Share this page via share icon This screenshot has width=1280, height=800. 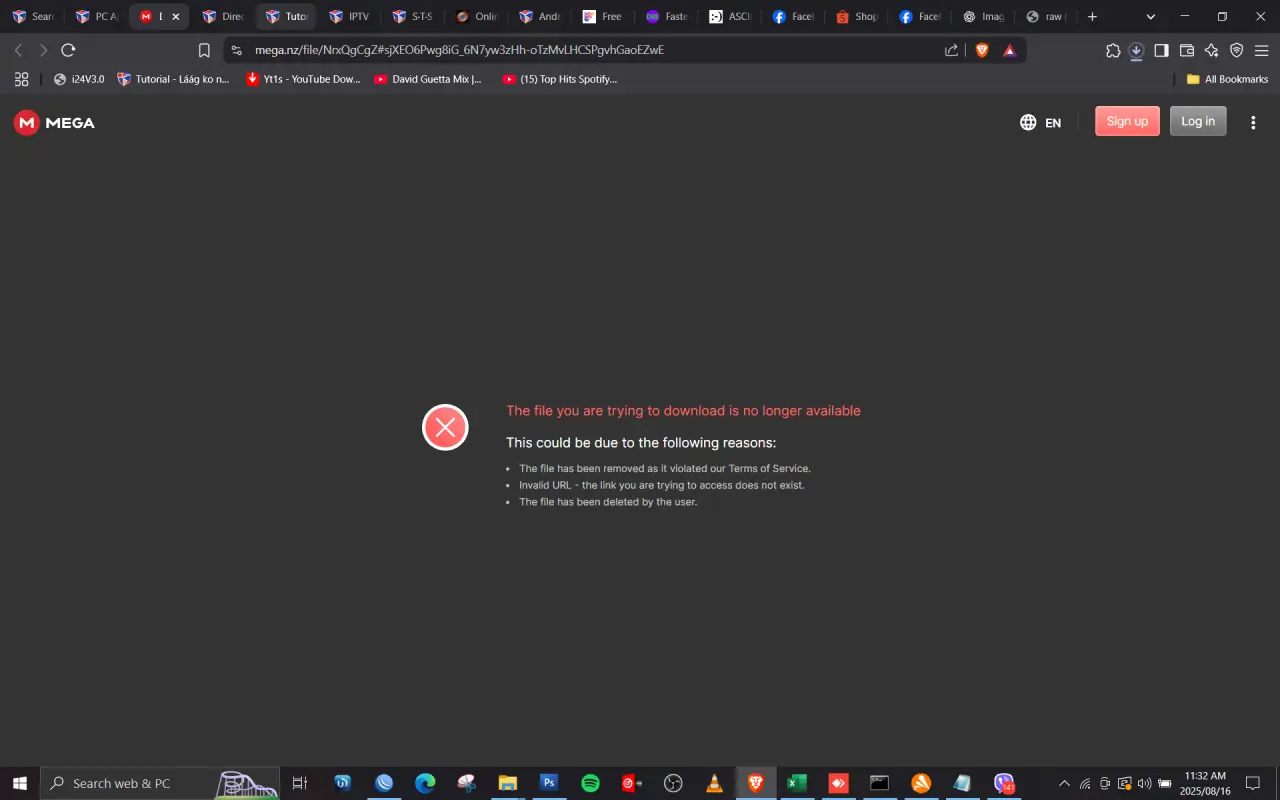pyautogui.click(x=952, y=50)
